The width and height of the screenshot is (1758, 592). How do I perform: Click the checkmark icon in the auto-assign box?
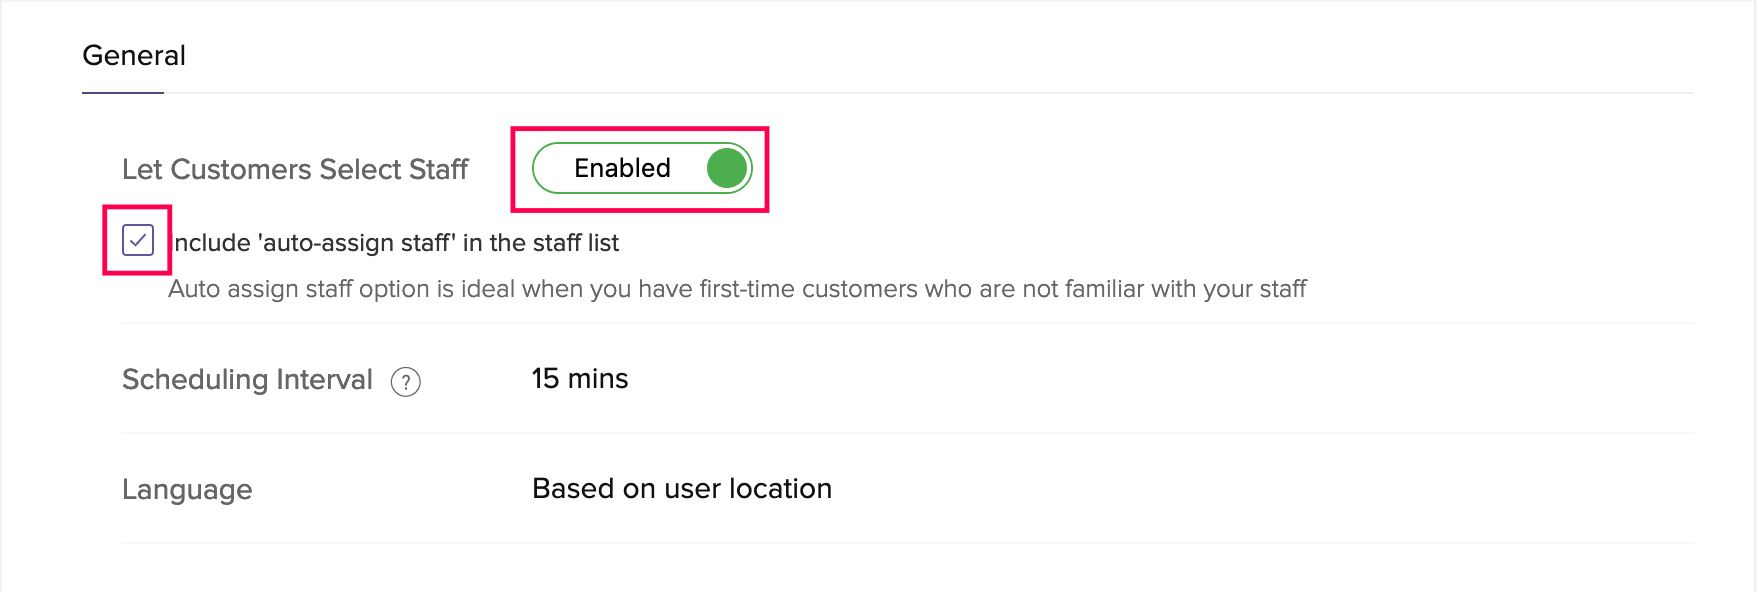tap(138, 240)
